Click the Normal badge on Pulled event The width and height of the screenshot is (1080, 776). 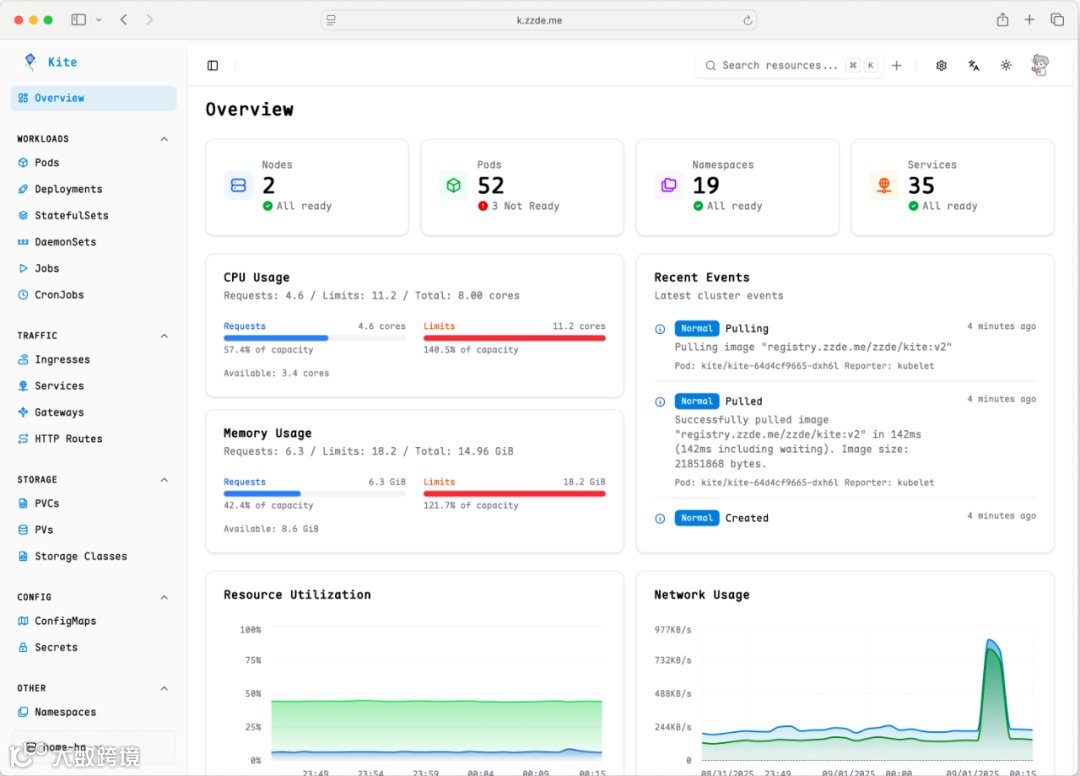point(696,401)
